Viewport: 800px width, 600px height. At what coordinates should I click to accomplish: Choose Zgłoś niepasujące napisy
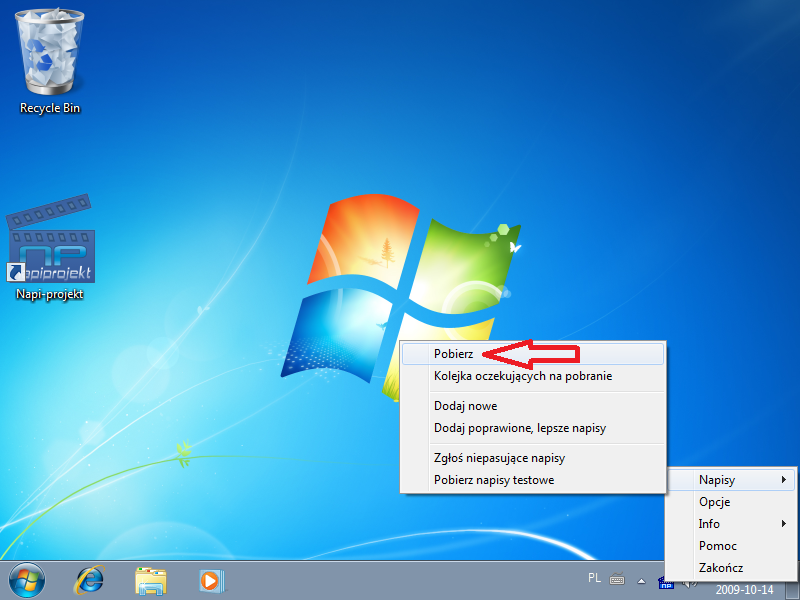[533, 458]
